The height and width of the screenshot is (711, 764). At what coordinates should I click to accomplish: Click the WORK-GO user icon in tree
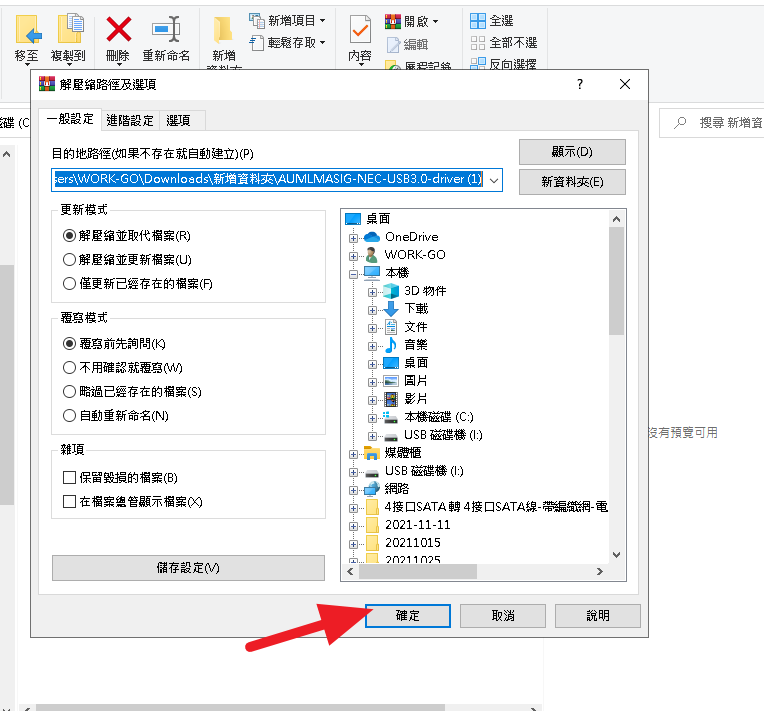371,255
